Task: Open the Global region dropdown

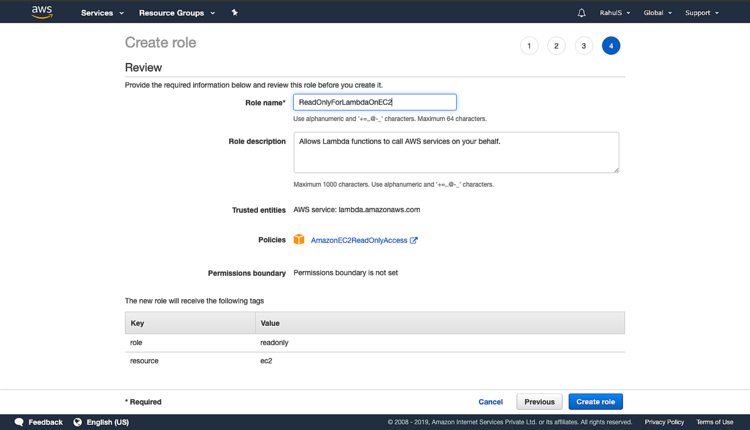Action: coord(657,13)
